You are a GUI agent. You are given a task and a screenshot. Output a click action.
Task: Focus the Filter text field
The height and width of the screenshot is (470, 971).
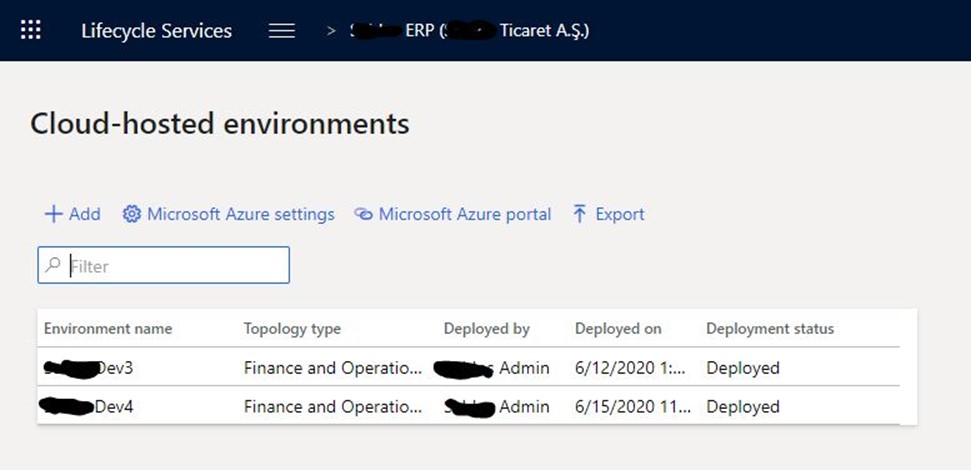click(175, 266)
